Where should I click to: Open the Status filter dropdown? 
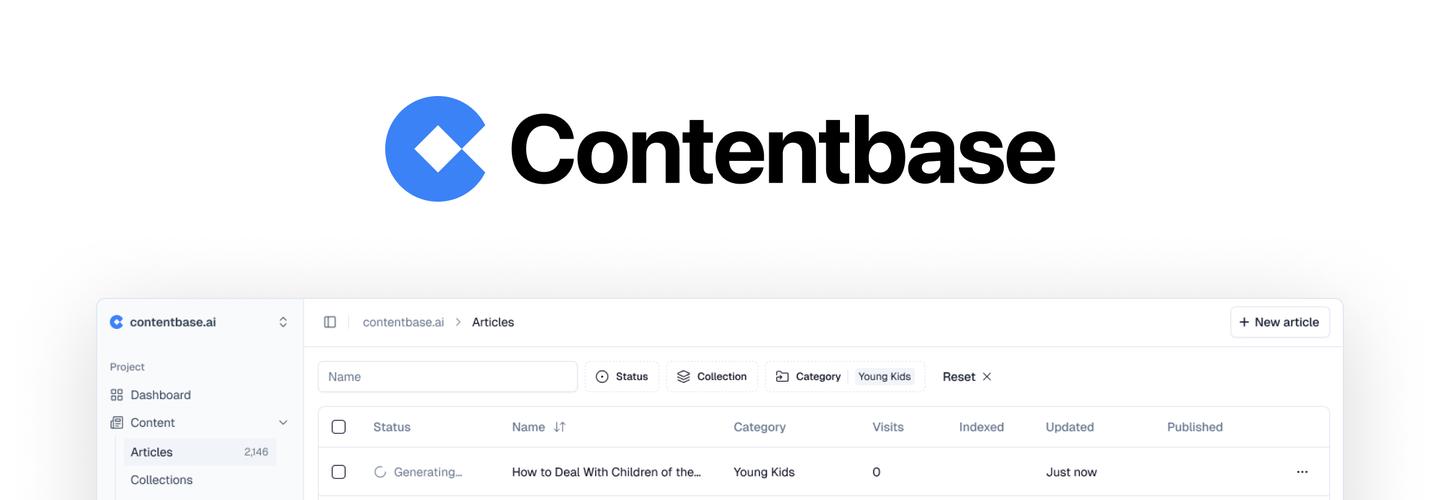click(622, 377)
